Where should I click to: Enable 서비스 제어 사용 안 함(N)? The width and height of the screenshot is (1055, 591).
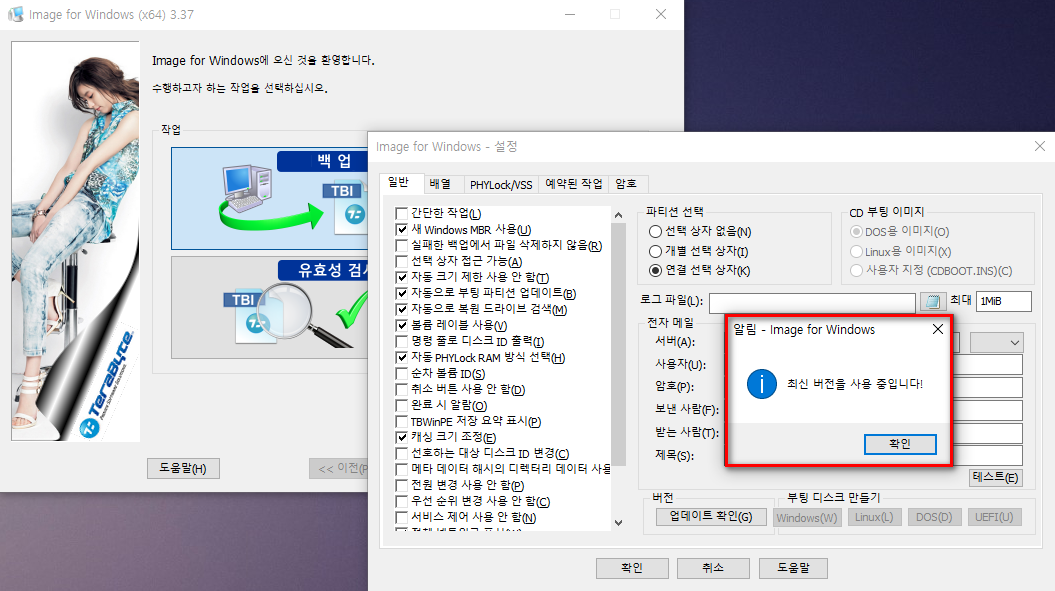(402, 518)
